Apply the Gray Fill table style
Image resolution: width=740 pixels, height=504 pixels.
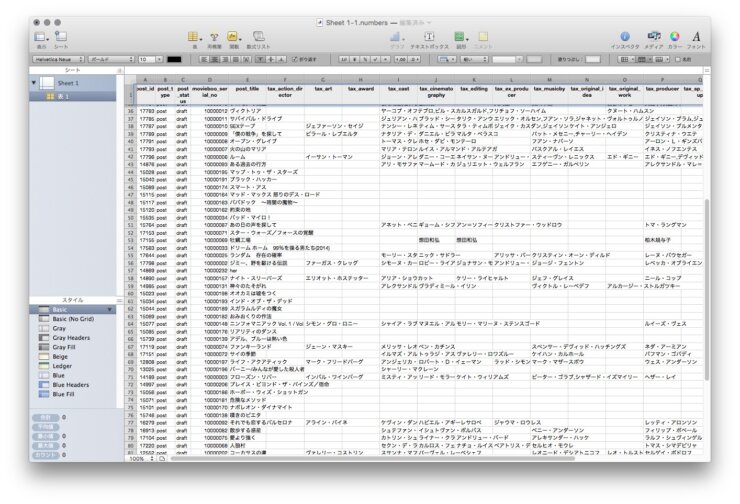click(73, 347)
